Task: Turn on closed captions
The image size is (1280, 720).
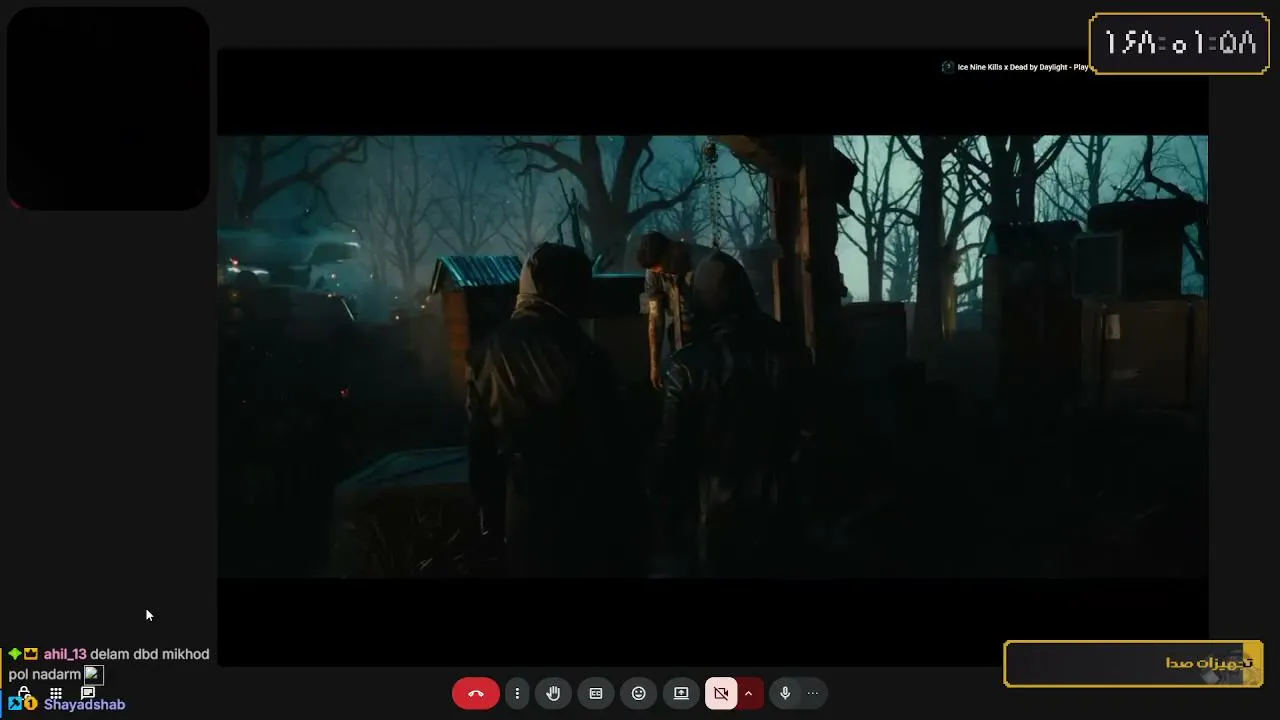Action: coord(596,693)
